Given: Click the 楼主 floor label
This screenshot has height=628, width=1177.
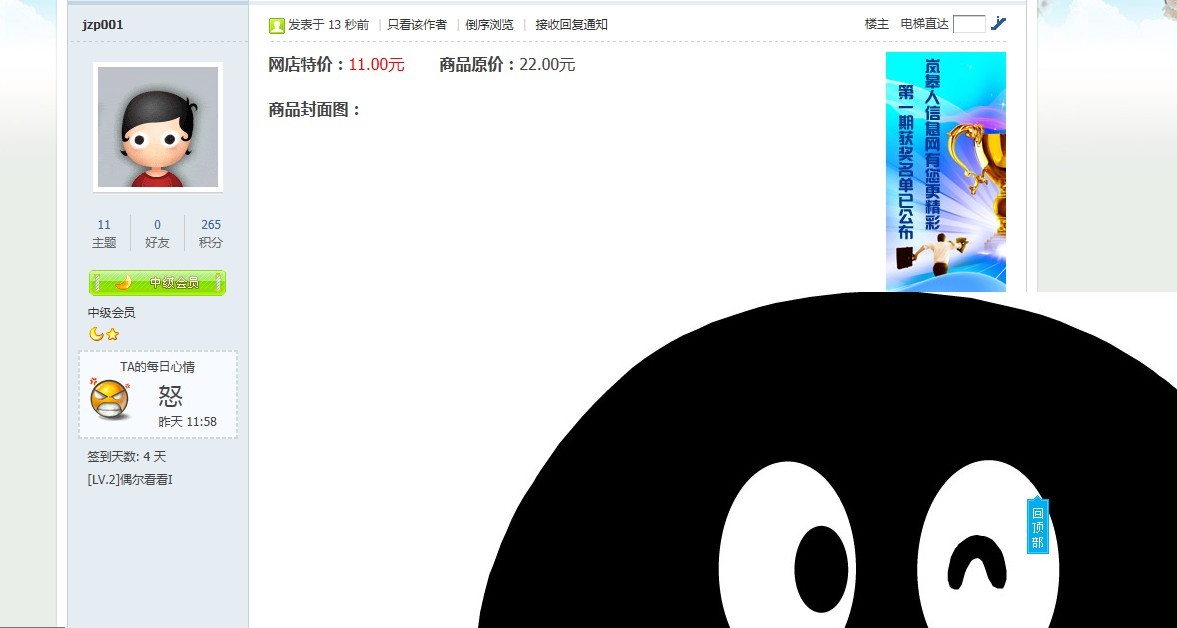Looking at the screenshot, I should [x=877, y=24].
